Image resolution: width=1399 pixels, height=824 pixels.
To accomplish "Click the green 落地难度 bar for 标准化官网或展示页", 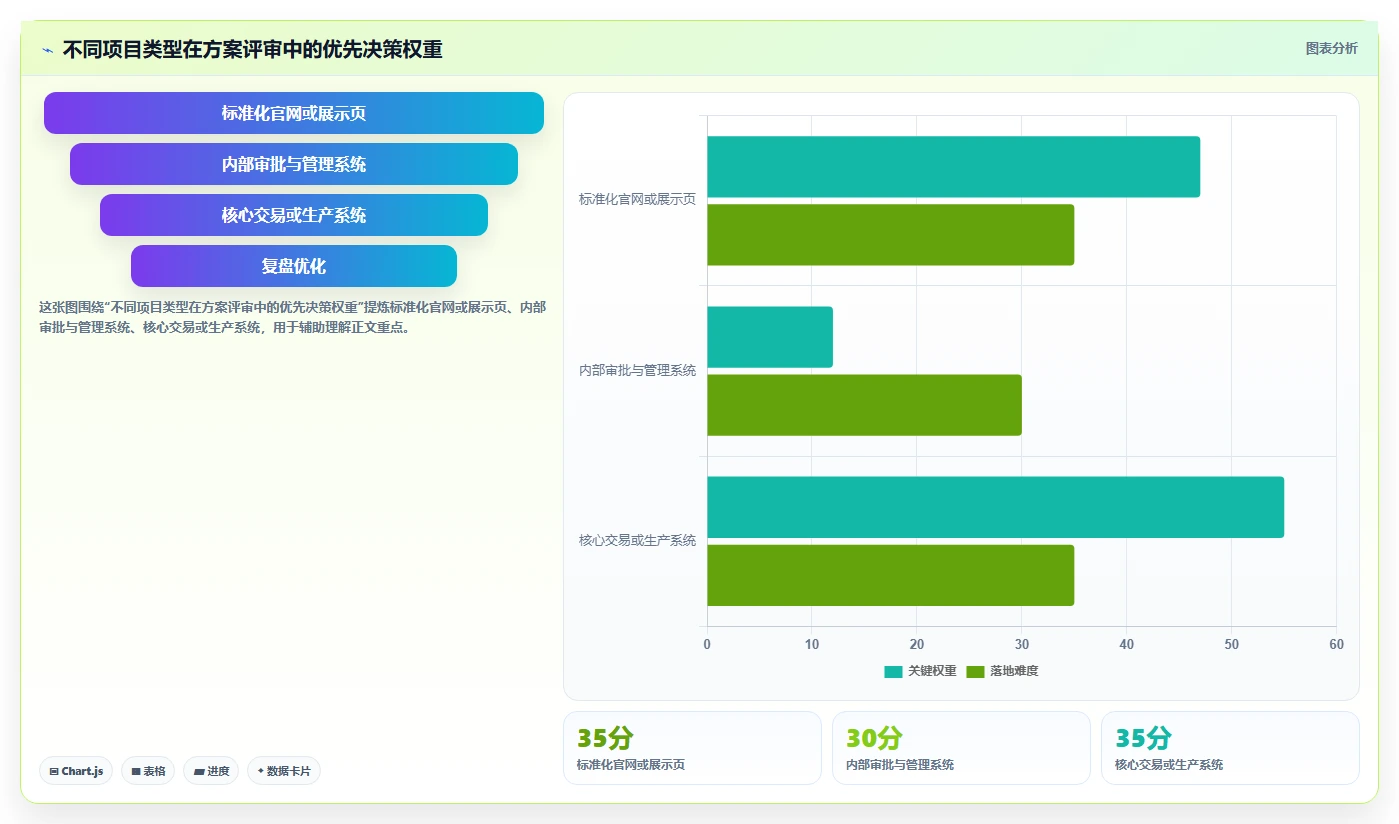I will tap(890, 235).
